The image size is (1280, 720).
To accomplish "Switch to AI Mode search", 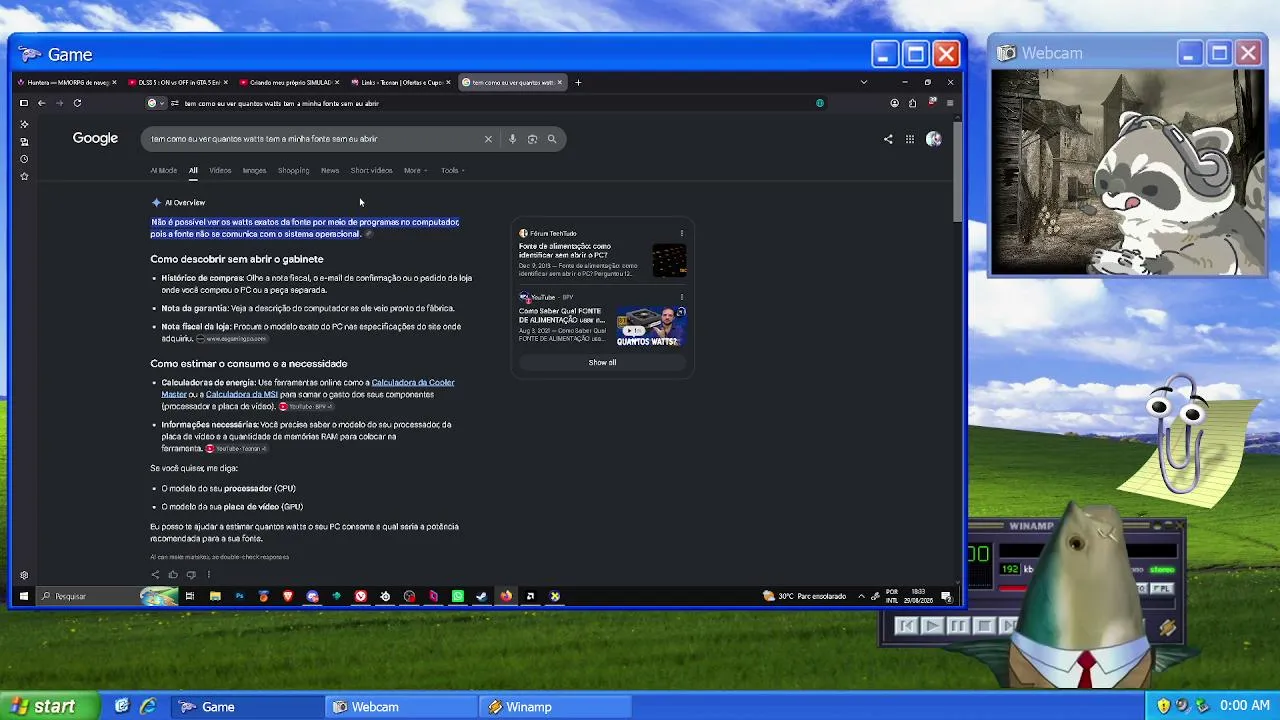I will click(163, 170).
